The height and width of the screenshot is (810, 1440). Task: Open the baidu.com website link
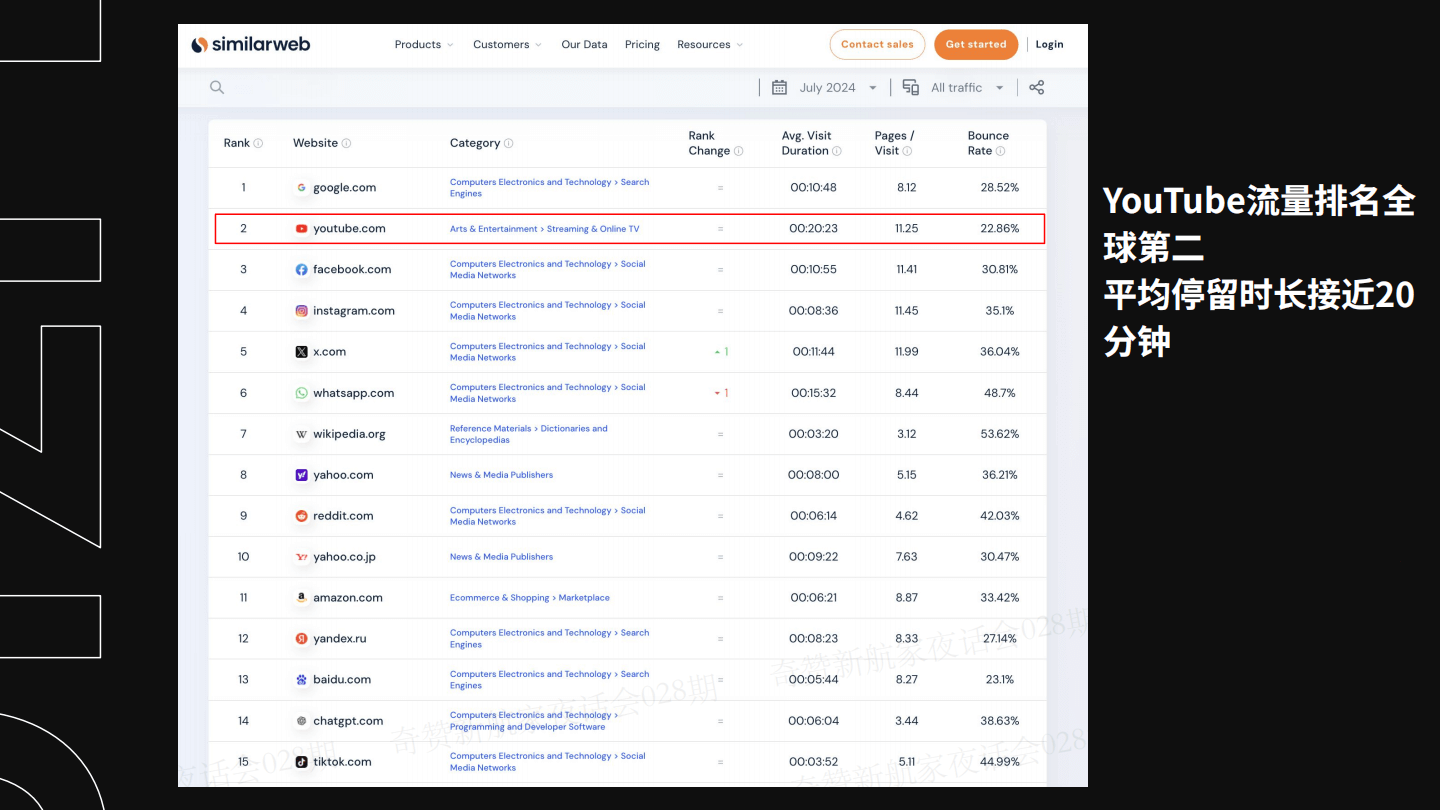tap(342, 679)
